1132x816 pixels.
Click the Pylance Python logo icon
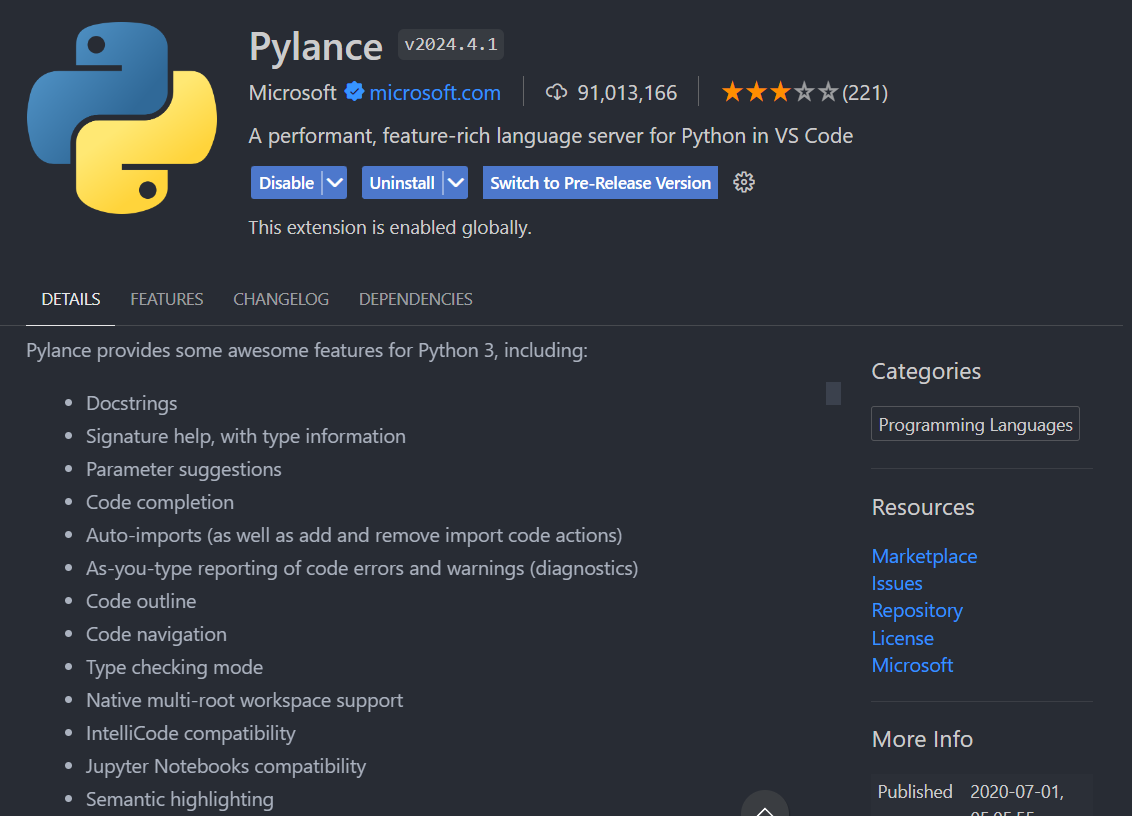pyautogui.click(x=122, y=119)
